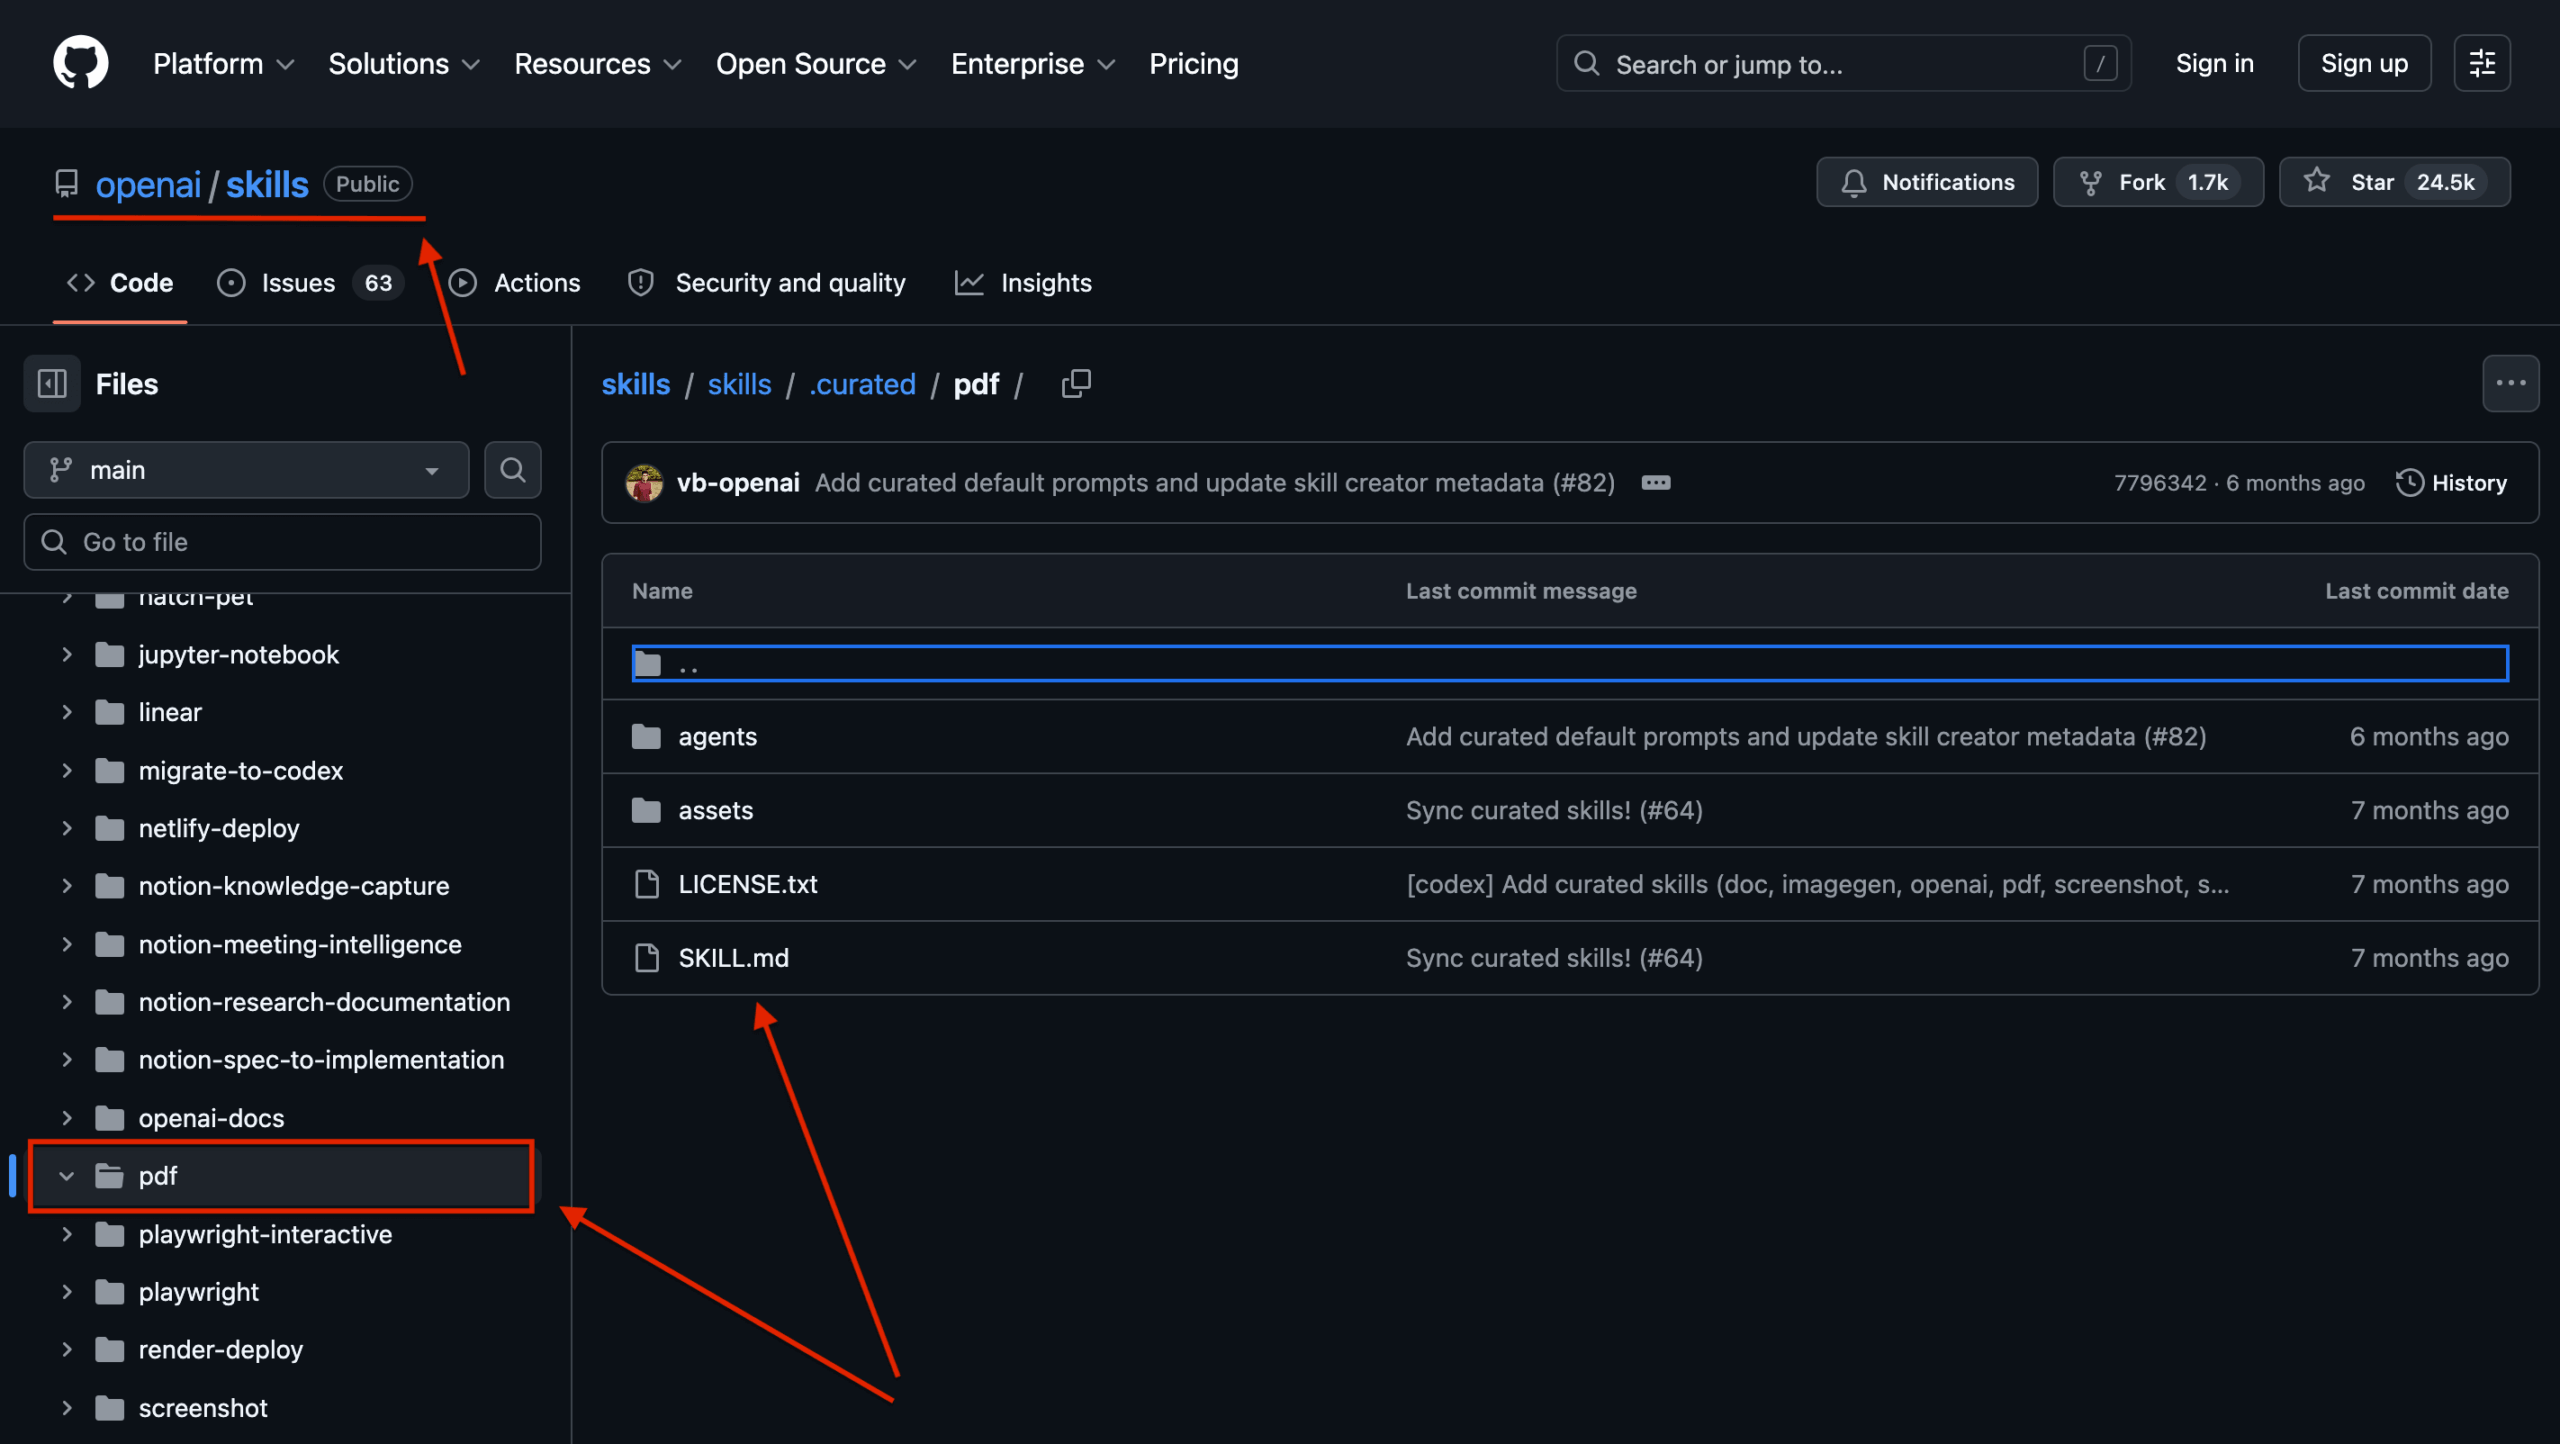Open notion-spec-to-implementation folder in tree
This screenshot has width=2560, height=1444.
pos(321,1060)
